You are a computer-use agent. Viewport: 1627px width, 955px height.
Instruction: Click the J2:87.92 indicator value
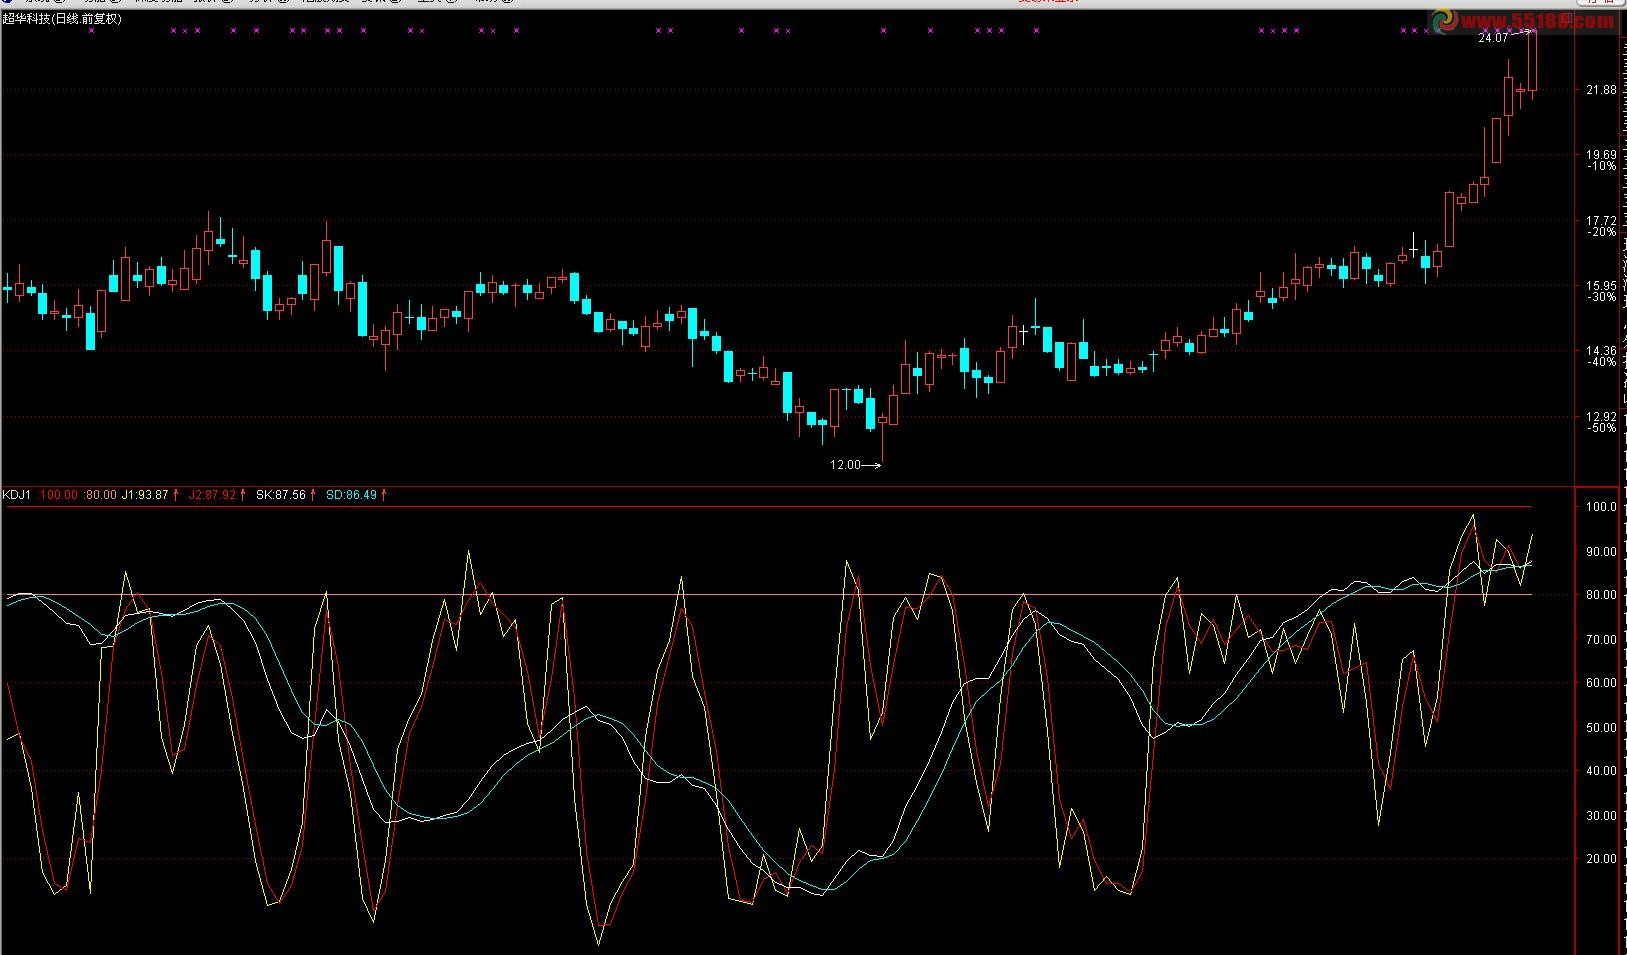[x=212, y=495]
